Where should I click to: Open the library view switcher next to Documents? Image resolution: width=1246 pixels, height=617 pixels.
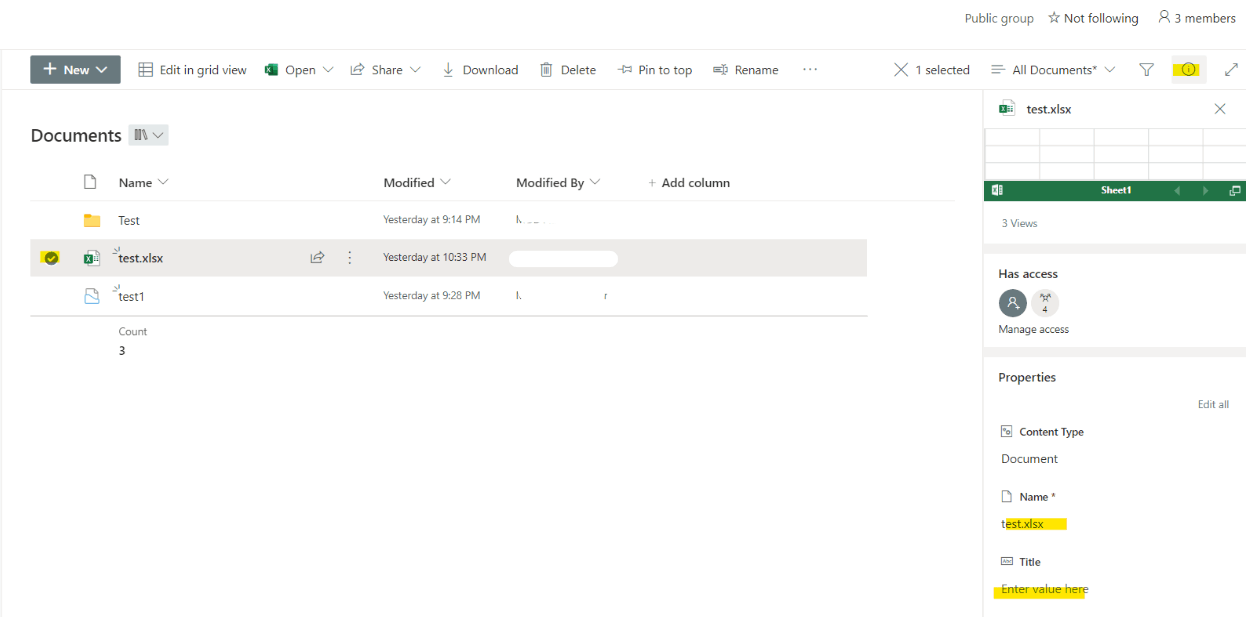pos(148,135)
